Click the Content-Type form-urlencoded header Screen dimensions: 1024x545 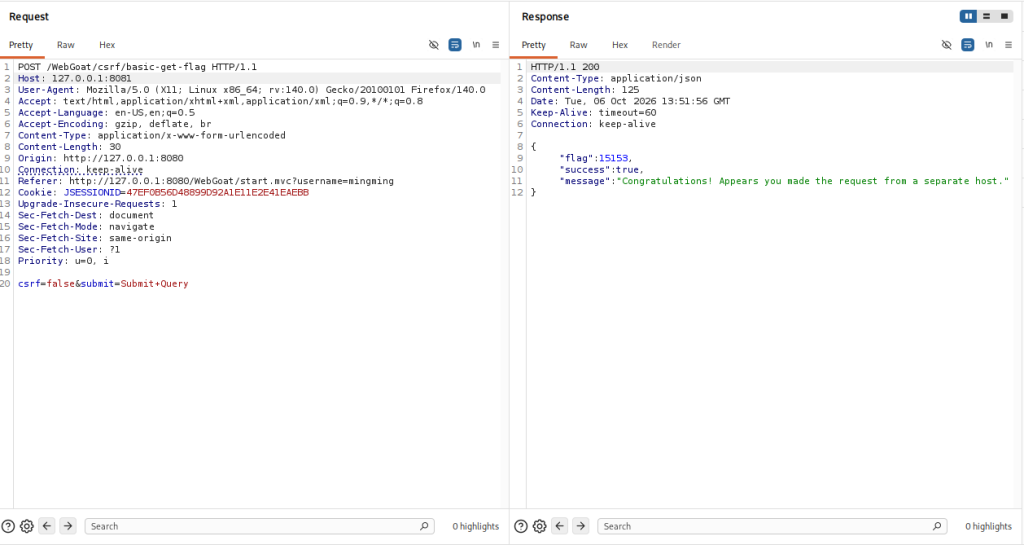click(x=152, y=135)
